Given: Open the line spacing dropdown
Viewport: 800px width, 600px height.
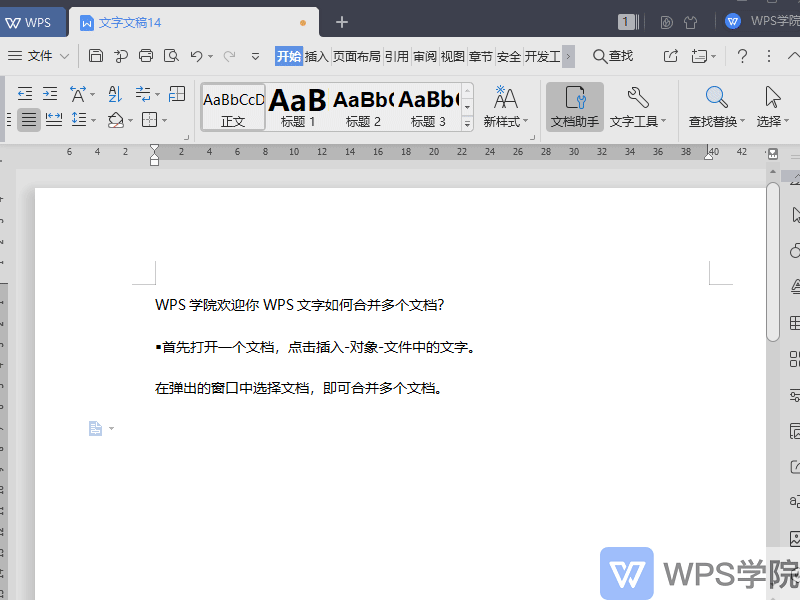Looking at the screenshot, I should [82, 120].
